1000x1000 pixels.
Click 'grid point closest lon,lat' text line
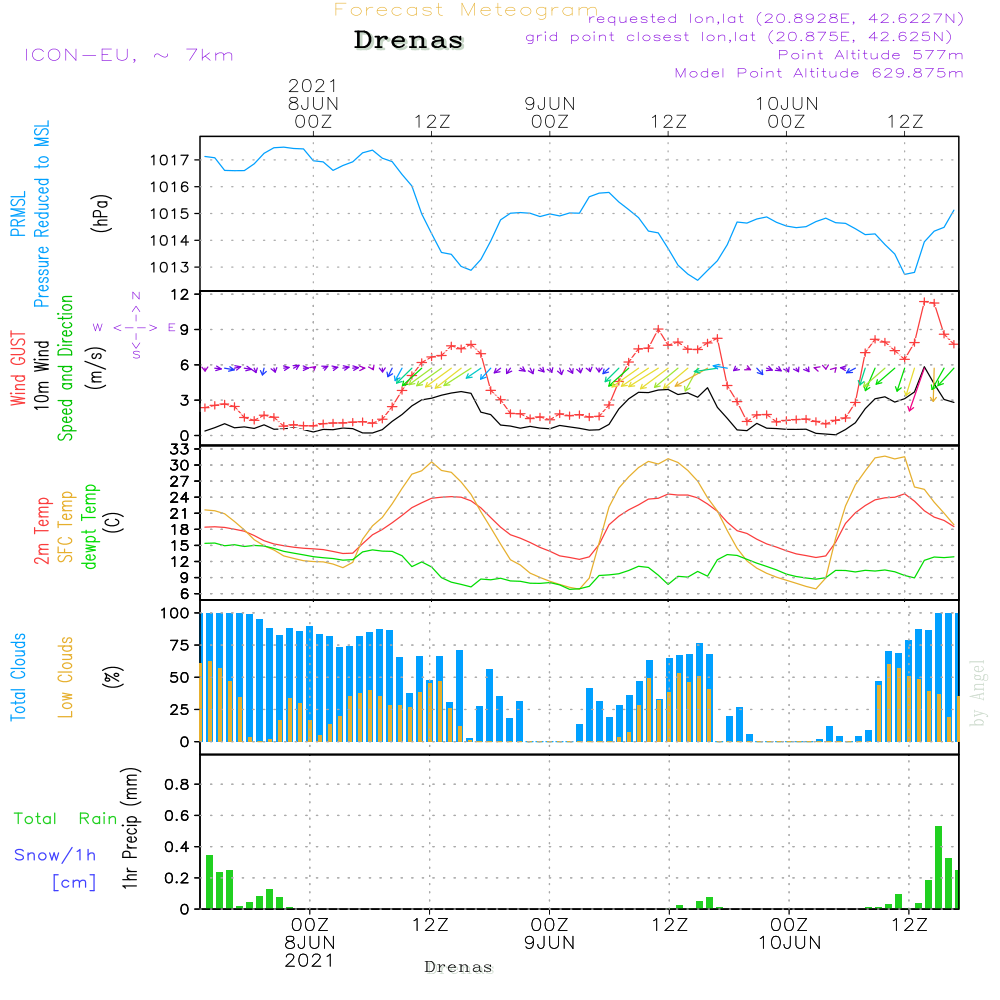pos(739,36)
